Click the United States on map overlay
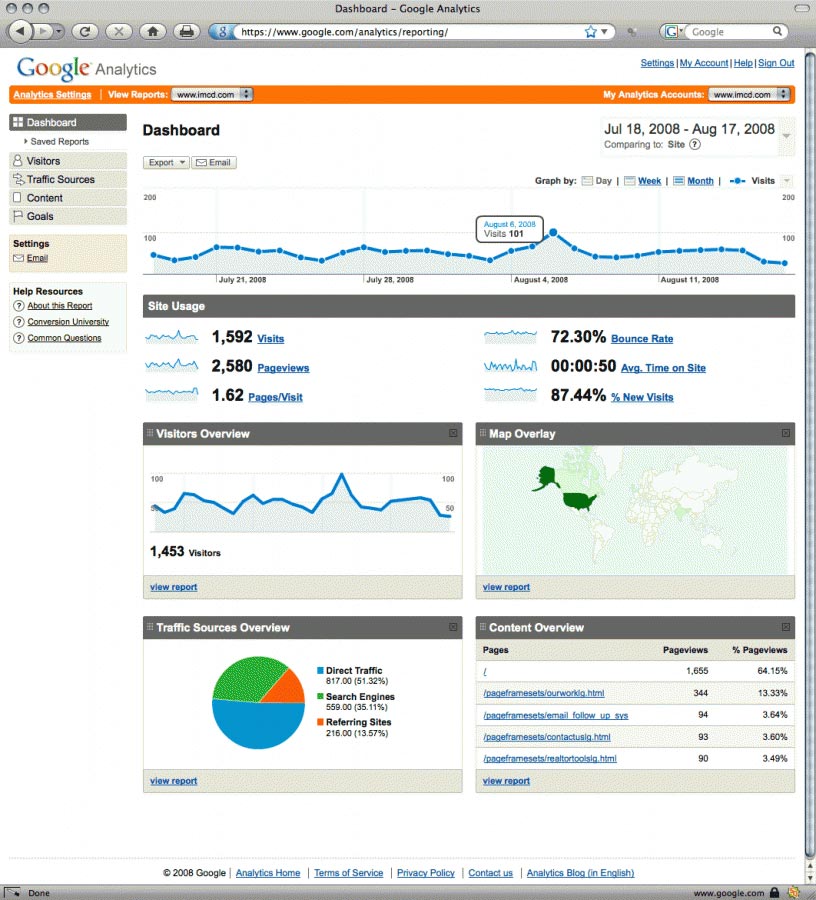Screen dimensions: 816x900 pyautogui.click(x=580, y=501)
